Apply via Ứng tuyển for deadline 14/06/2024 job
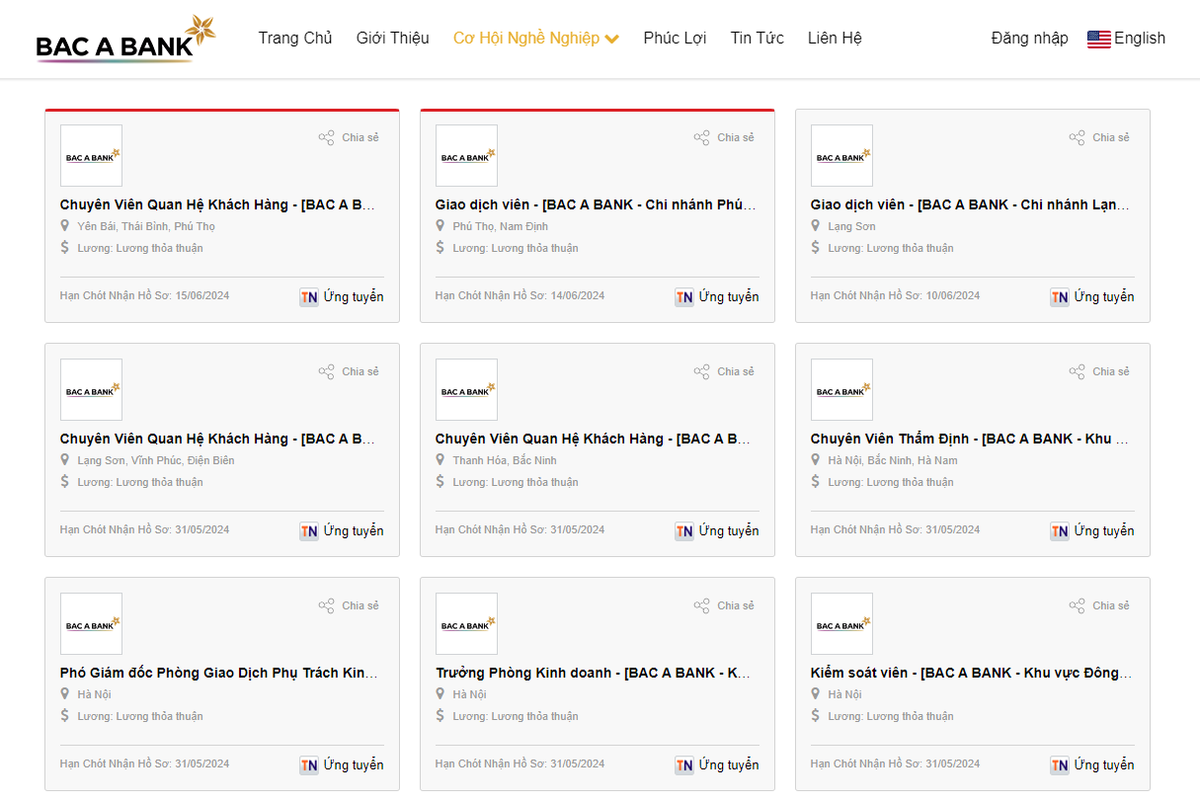The height and width of the screenshot is (804, 1200). [717, 297]
